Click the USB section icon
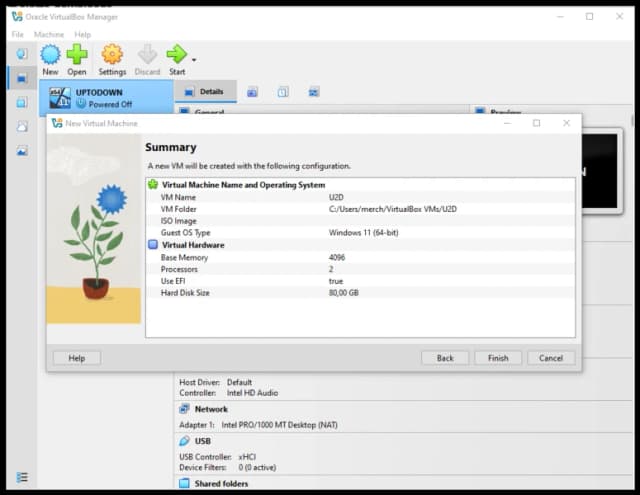The image size is (640, 495). [184, 441]
